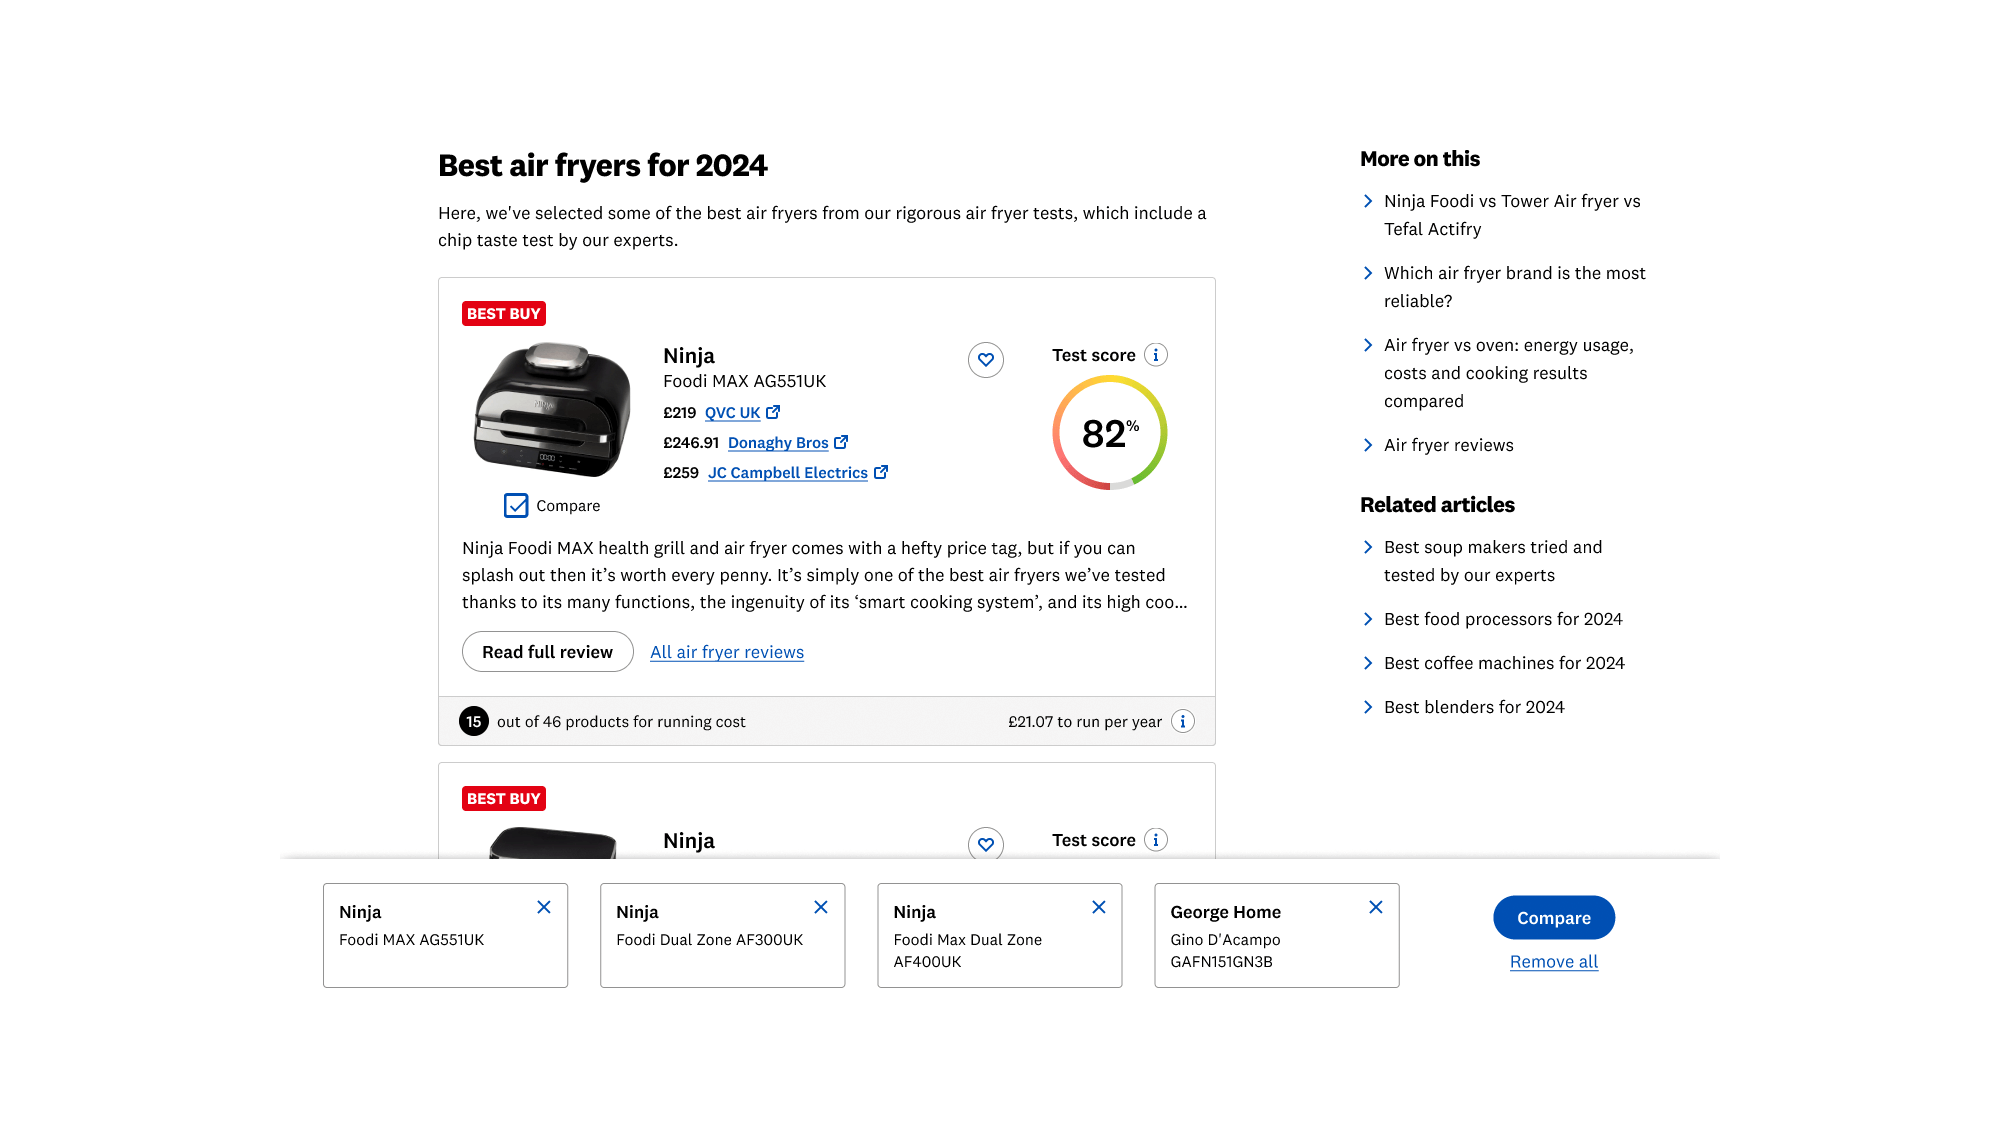The width and height of the screenshot is (2000, 1125).
Task: Click the Read full review button
Action: point(547,651)
